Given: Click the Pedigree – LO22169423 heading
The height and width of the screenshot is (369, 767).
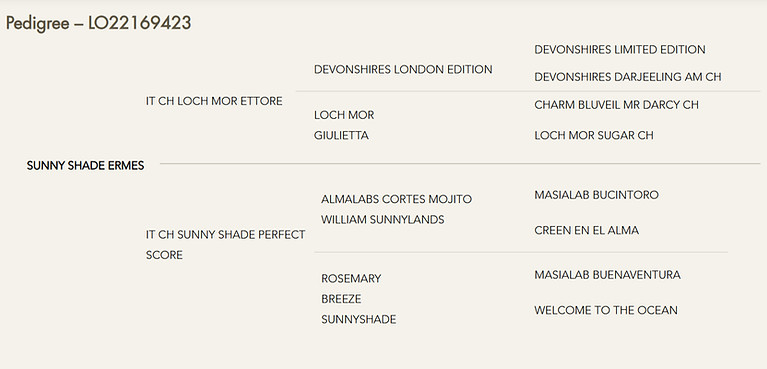Looking at the screenshot, I should pyautogui.click(x=98, y=23).
